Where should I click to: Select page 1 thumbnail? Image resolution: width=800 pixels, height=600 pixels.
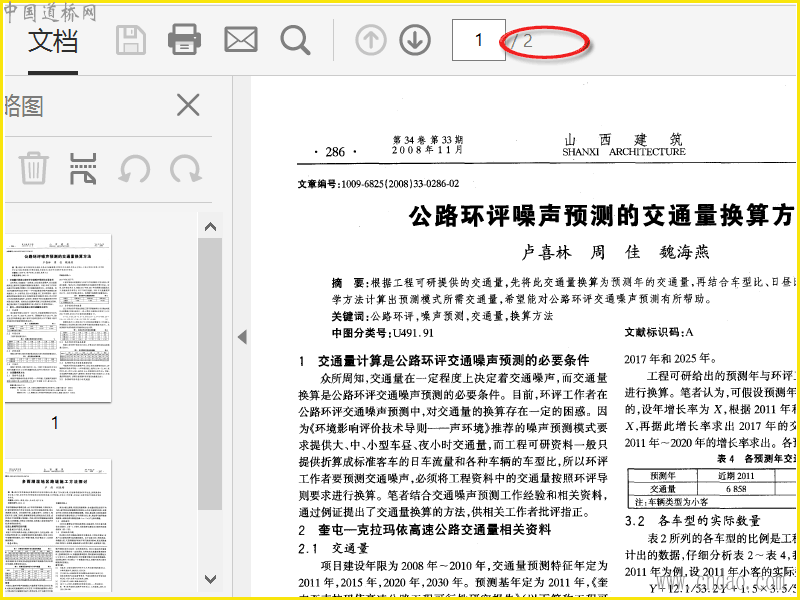pyautogui.click(x=57, y=318)
